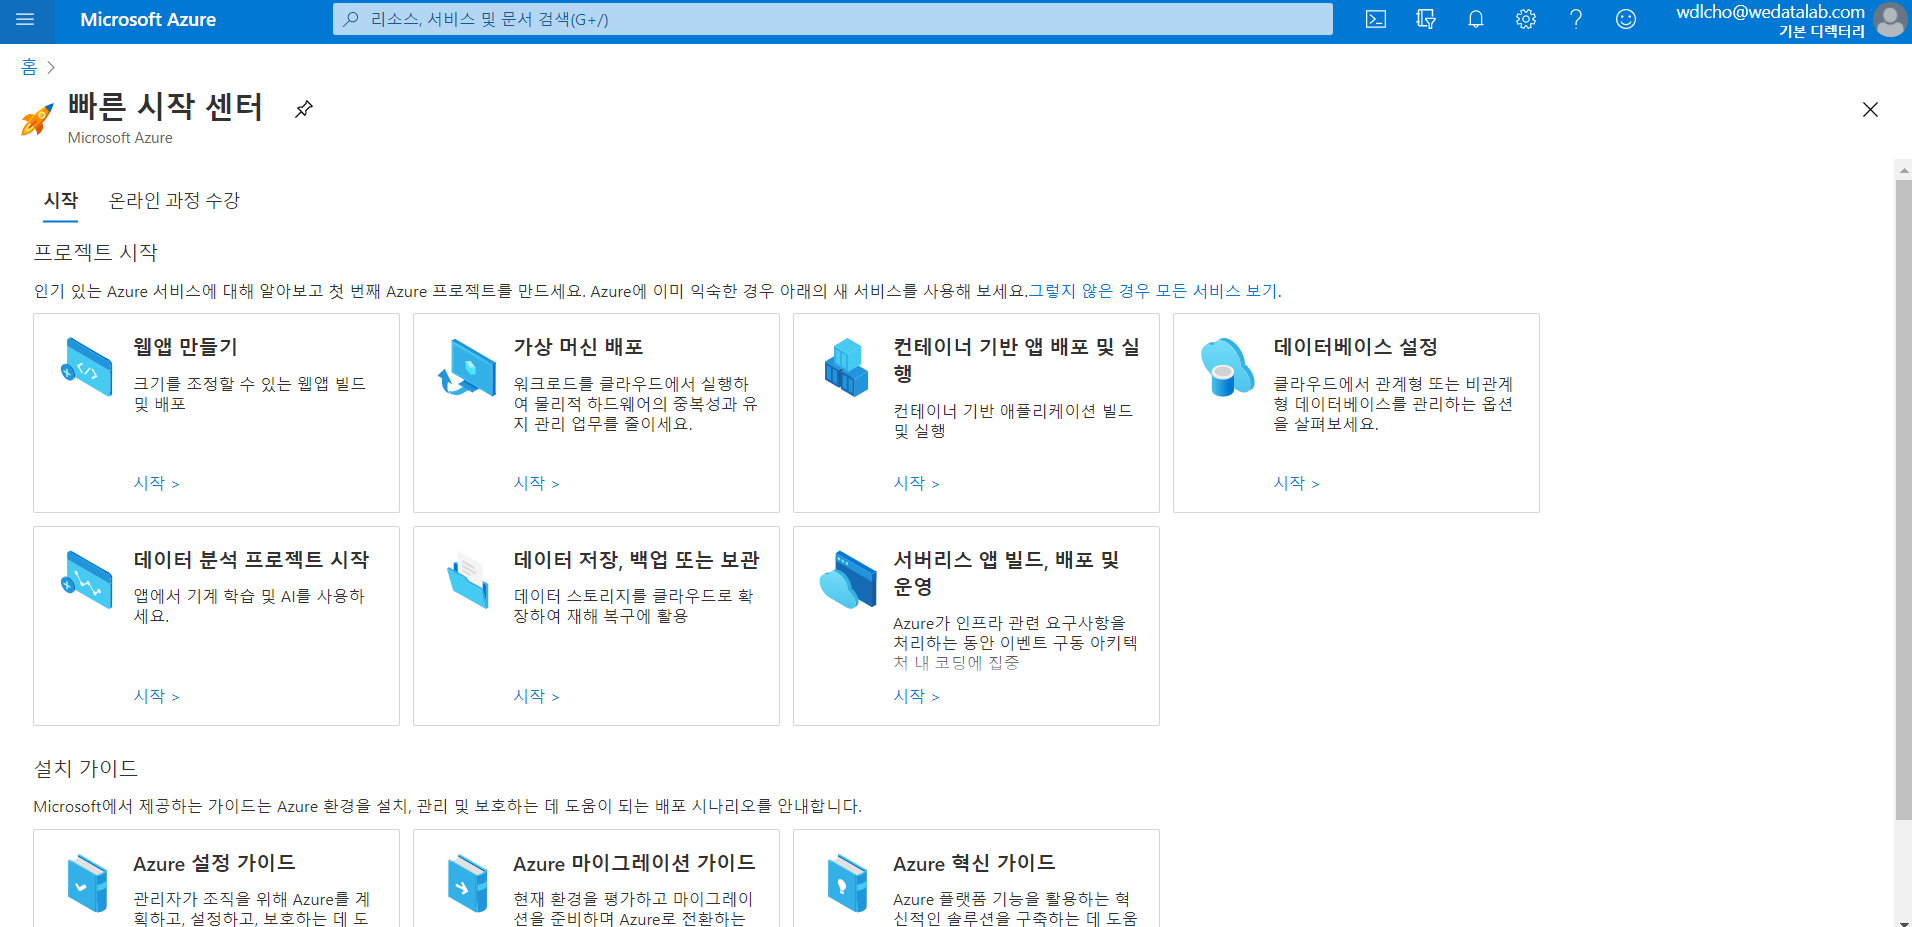The width and height of the screenshot is (1912, 927).
Task: Open the 가상 머신 배포 card title
Action: [x=579, y=347]
